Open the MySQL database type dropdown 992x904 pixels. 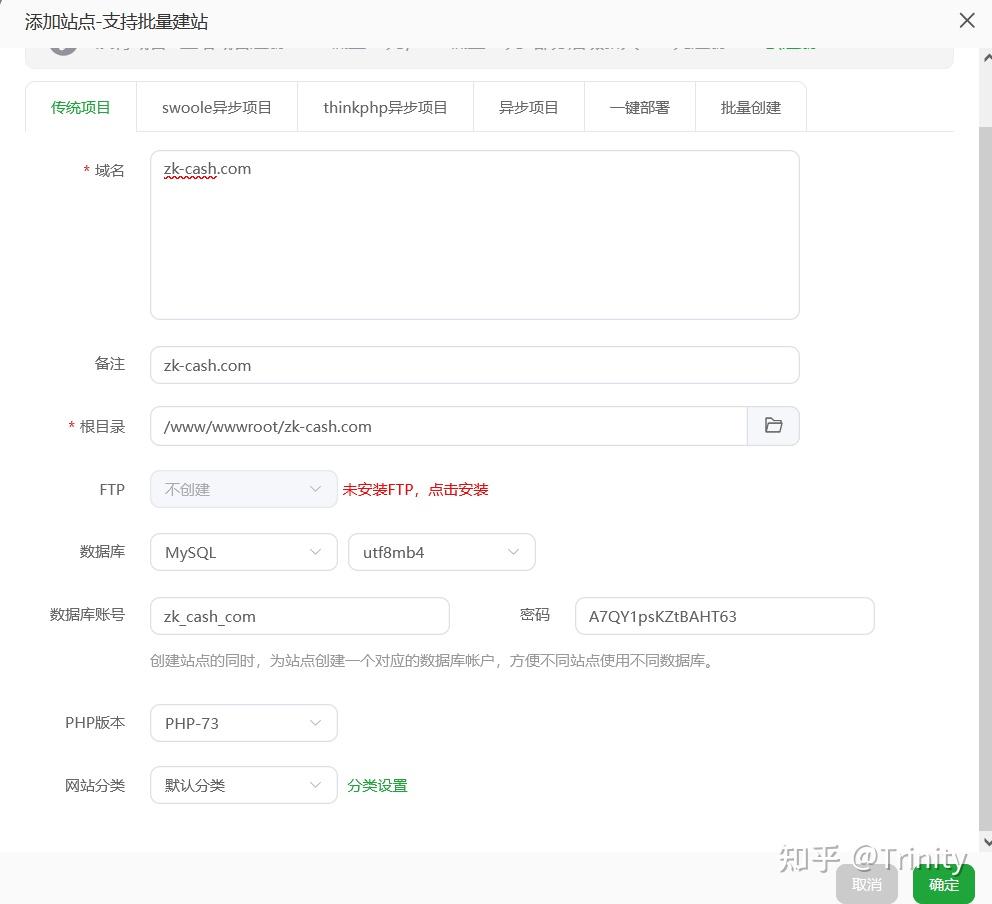[242, 551]
